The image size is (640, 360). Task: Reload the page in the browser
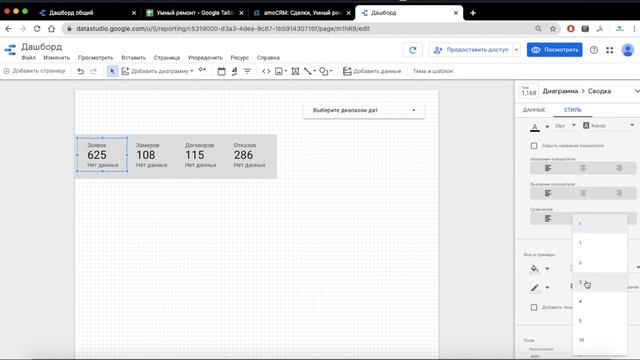(x=37, y=29)
